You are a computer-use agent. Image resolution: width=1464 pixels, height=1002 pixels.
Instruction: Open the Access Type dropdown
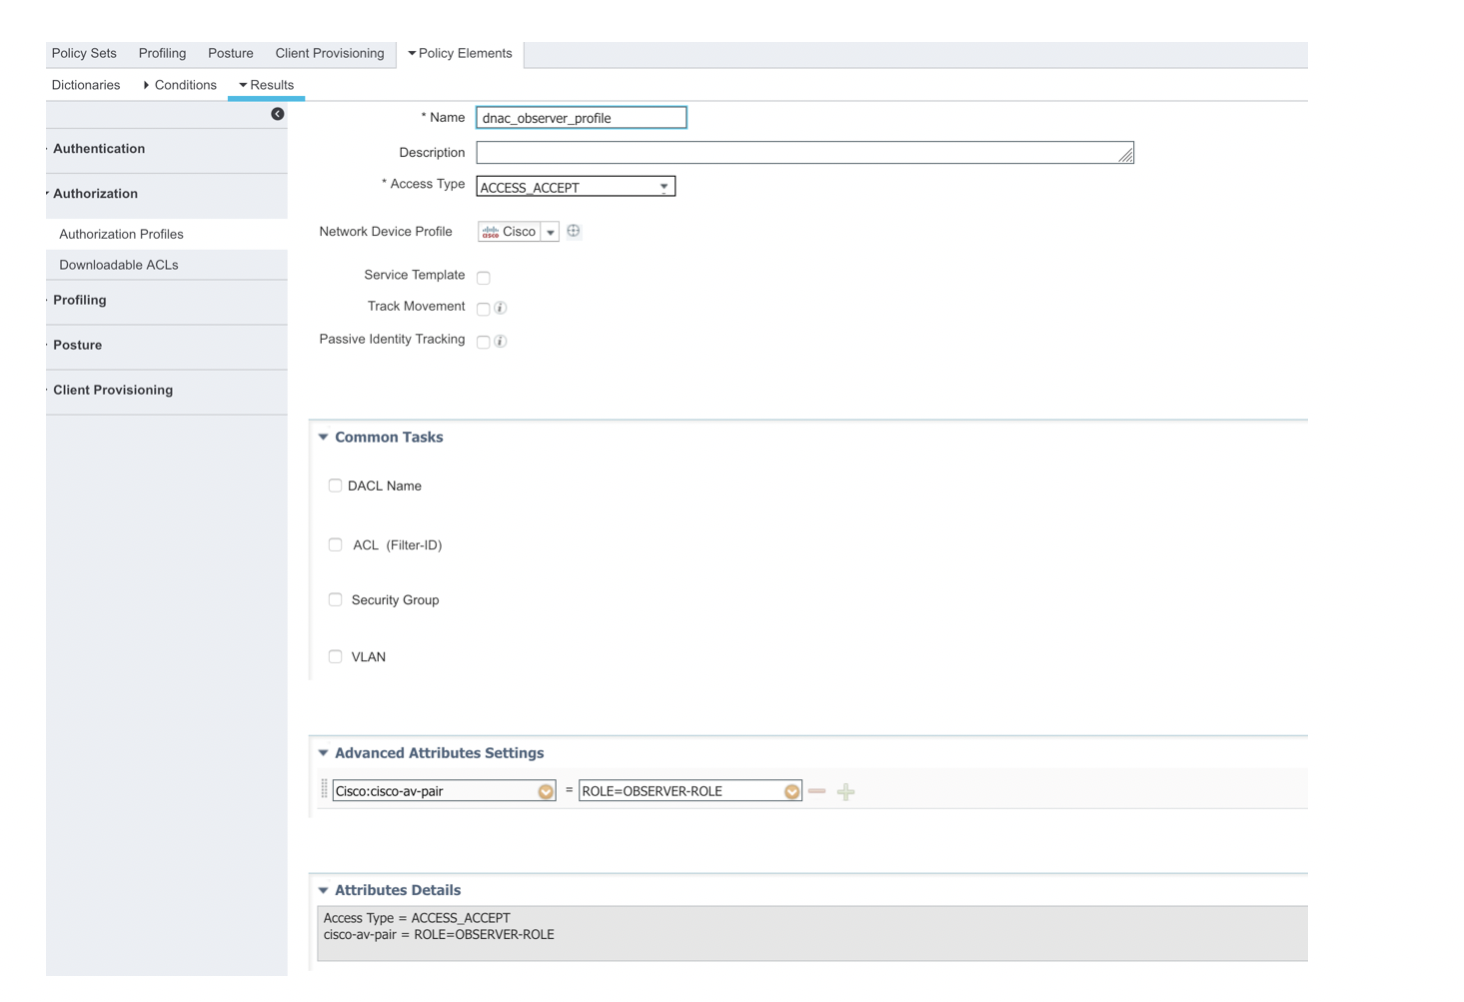coord(663,186)
